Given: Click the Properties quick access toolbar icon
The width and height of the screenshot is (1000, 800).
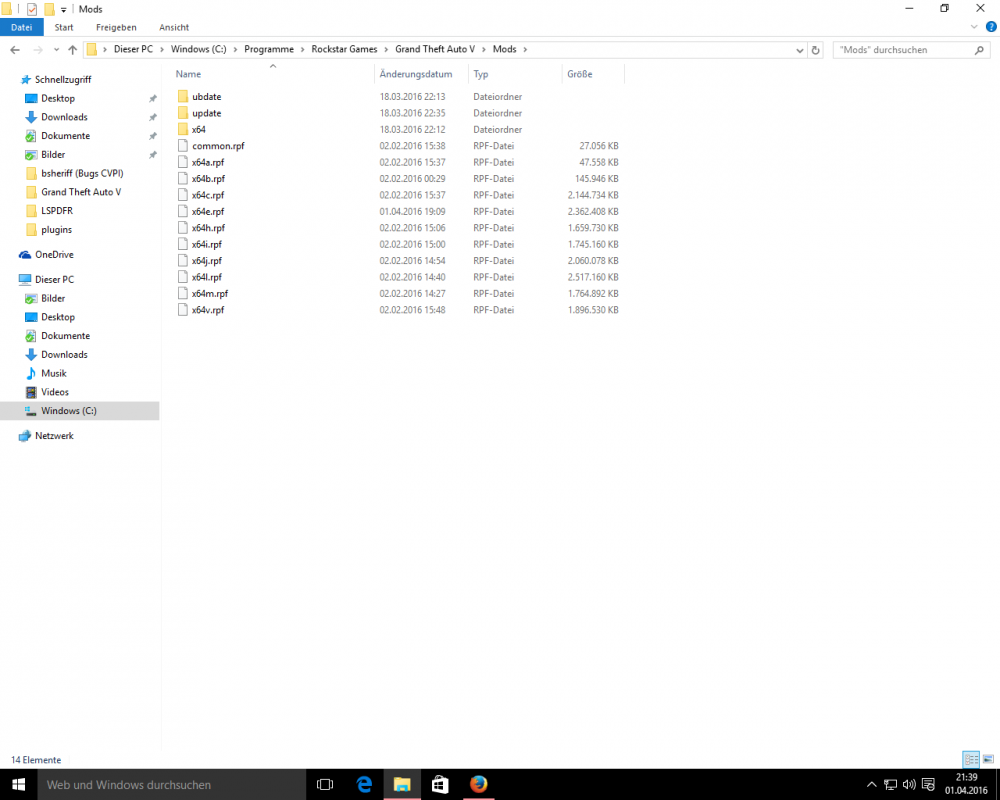Looking at the screenshot, I should pos(31,9).
